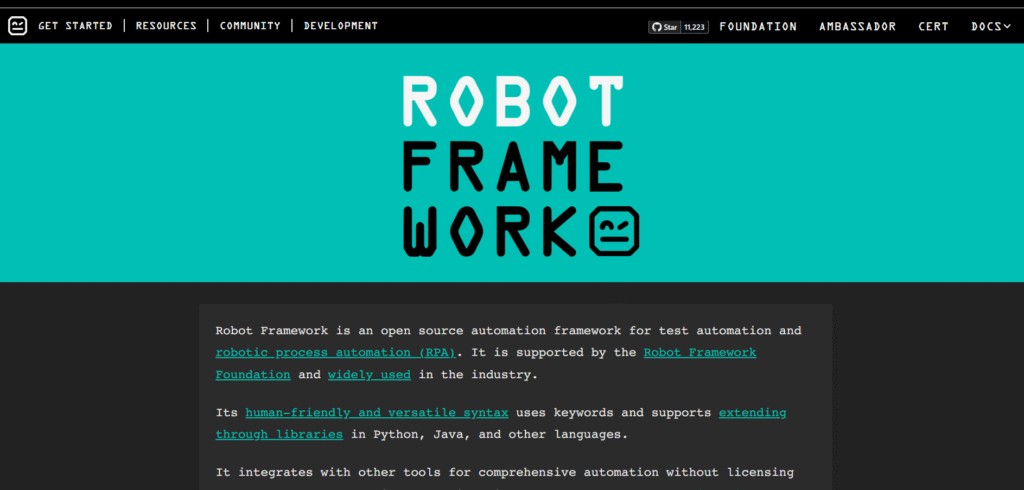Go to the COMMUNITY section
Viewport: 1024px width, 490px height.
(x=249, y=26)
